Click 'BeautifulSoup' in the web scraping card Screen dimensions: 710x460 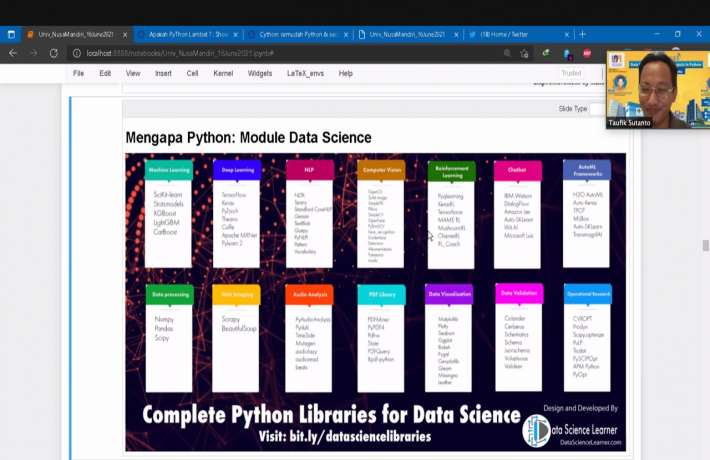[239, 329]
